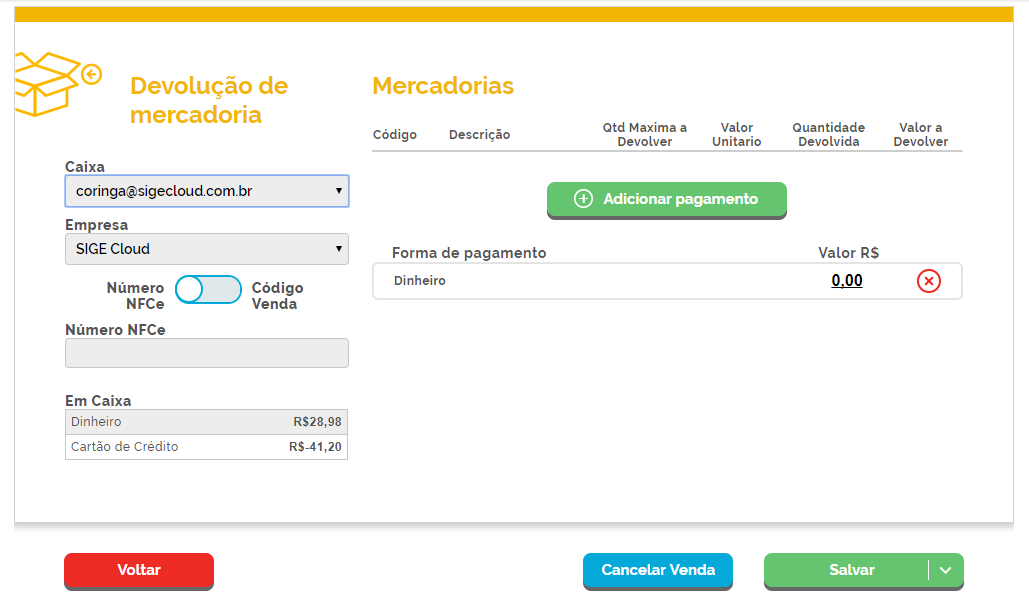
Task: Edit the 0,00 payment value
Action: point(847,281)
